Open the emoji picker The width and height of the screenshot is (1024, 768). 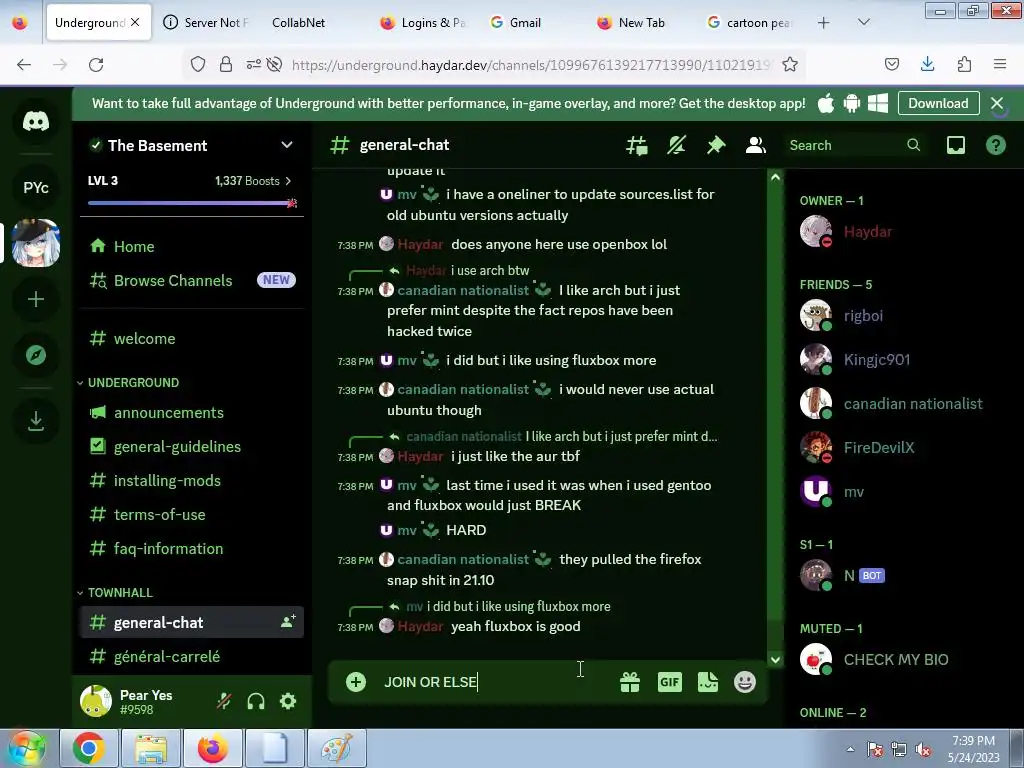point(745,682)
